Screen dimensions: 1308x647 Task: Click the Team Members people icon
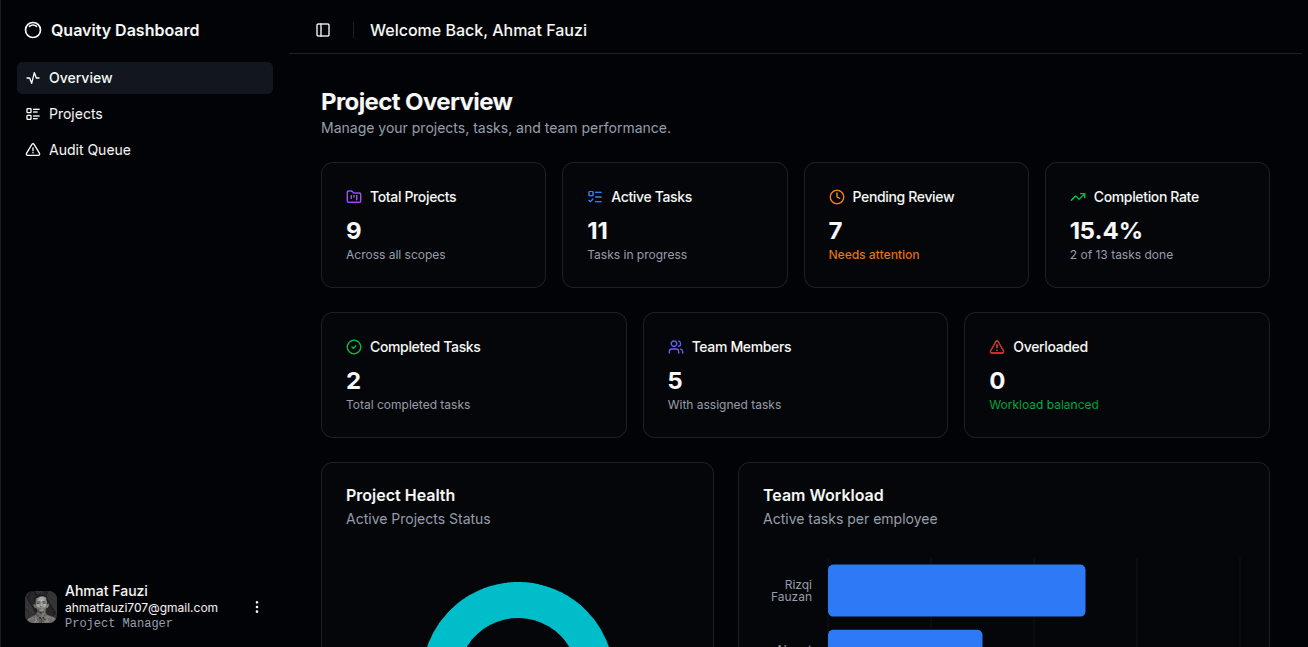click(675, 346)
